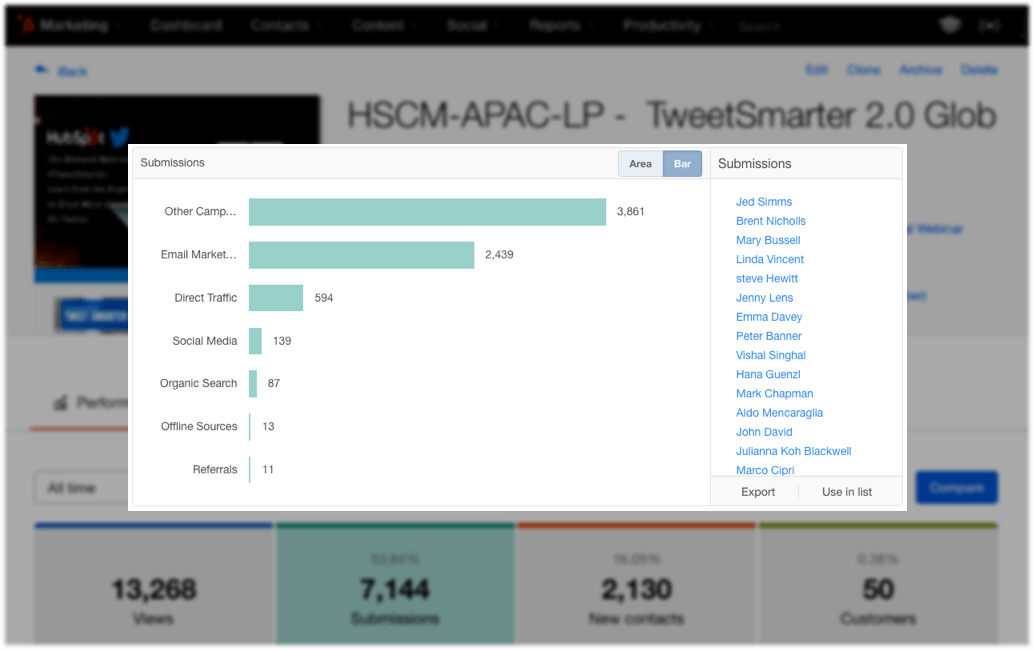Select the 7,144 Submissions metric card
This screenshot has height=650, width=1034.
[x=395, y=584]
